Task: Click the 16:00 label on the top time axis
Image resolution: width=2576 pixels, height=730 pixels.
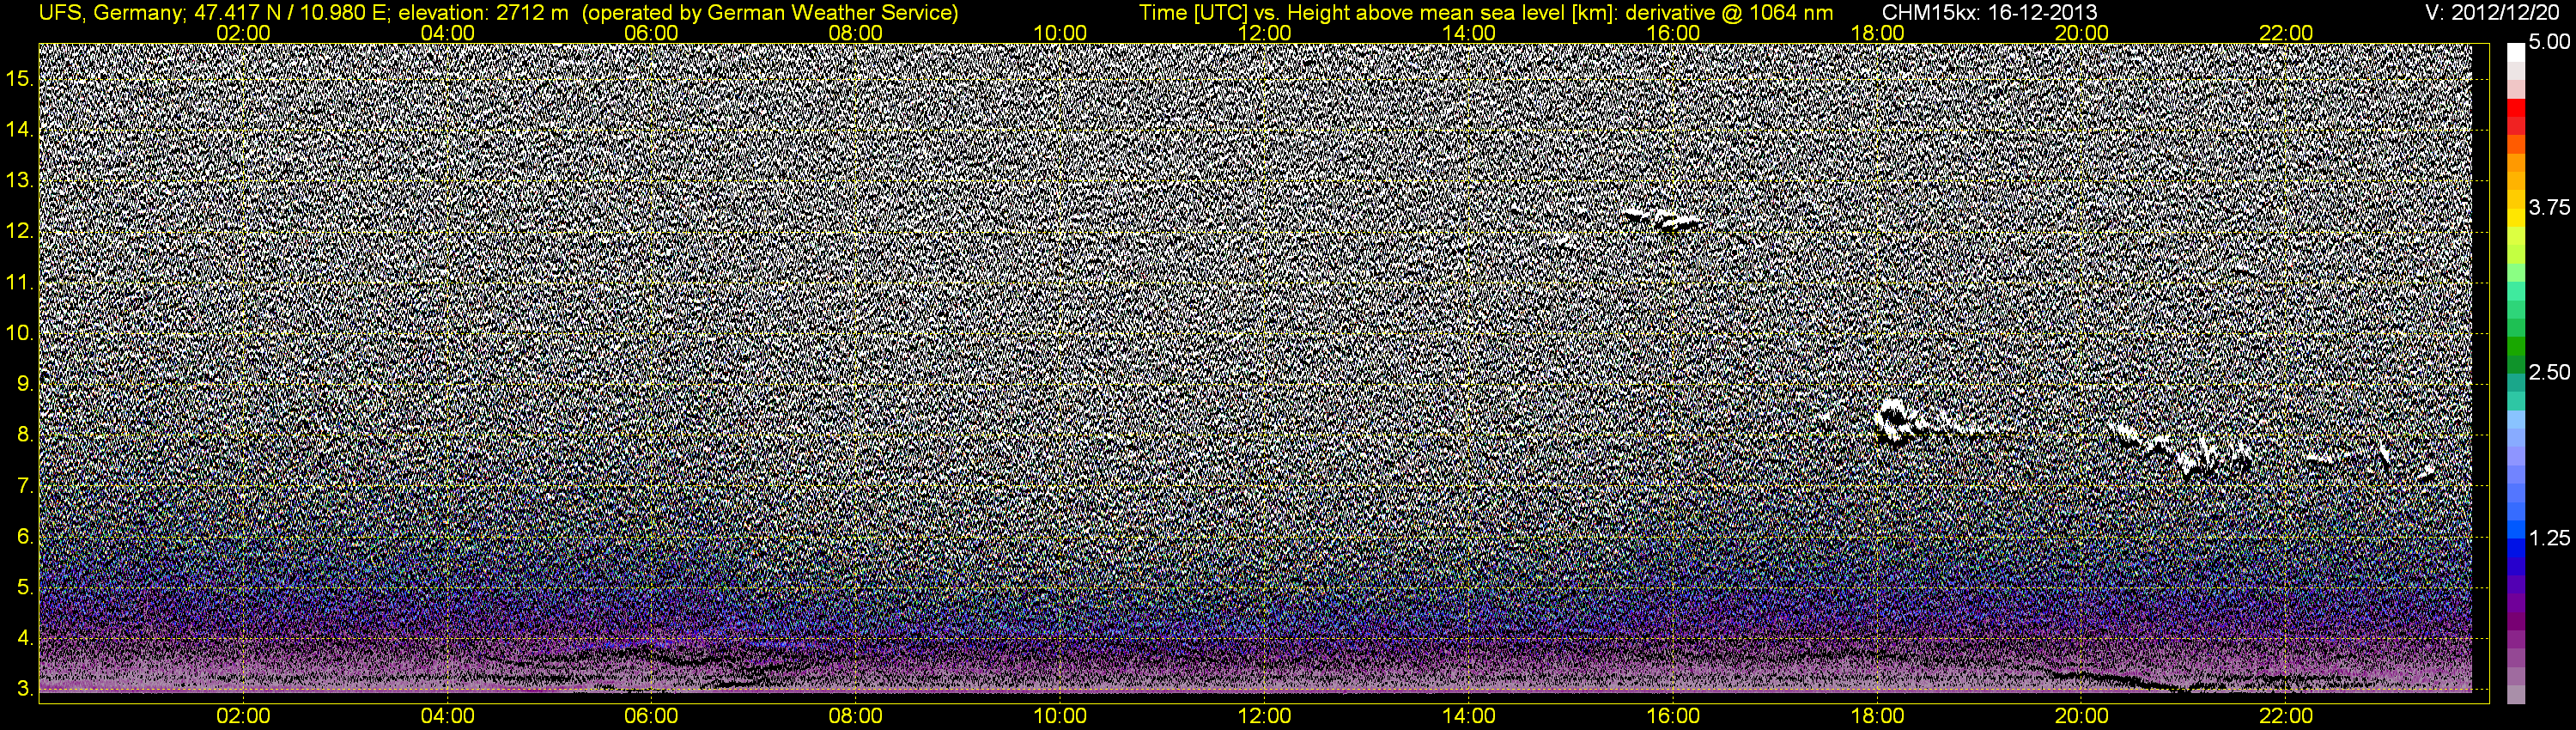Action: [x=1673, y=33]
